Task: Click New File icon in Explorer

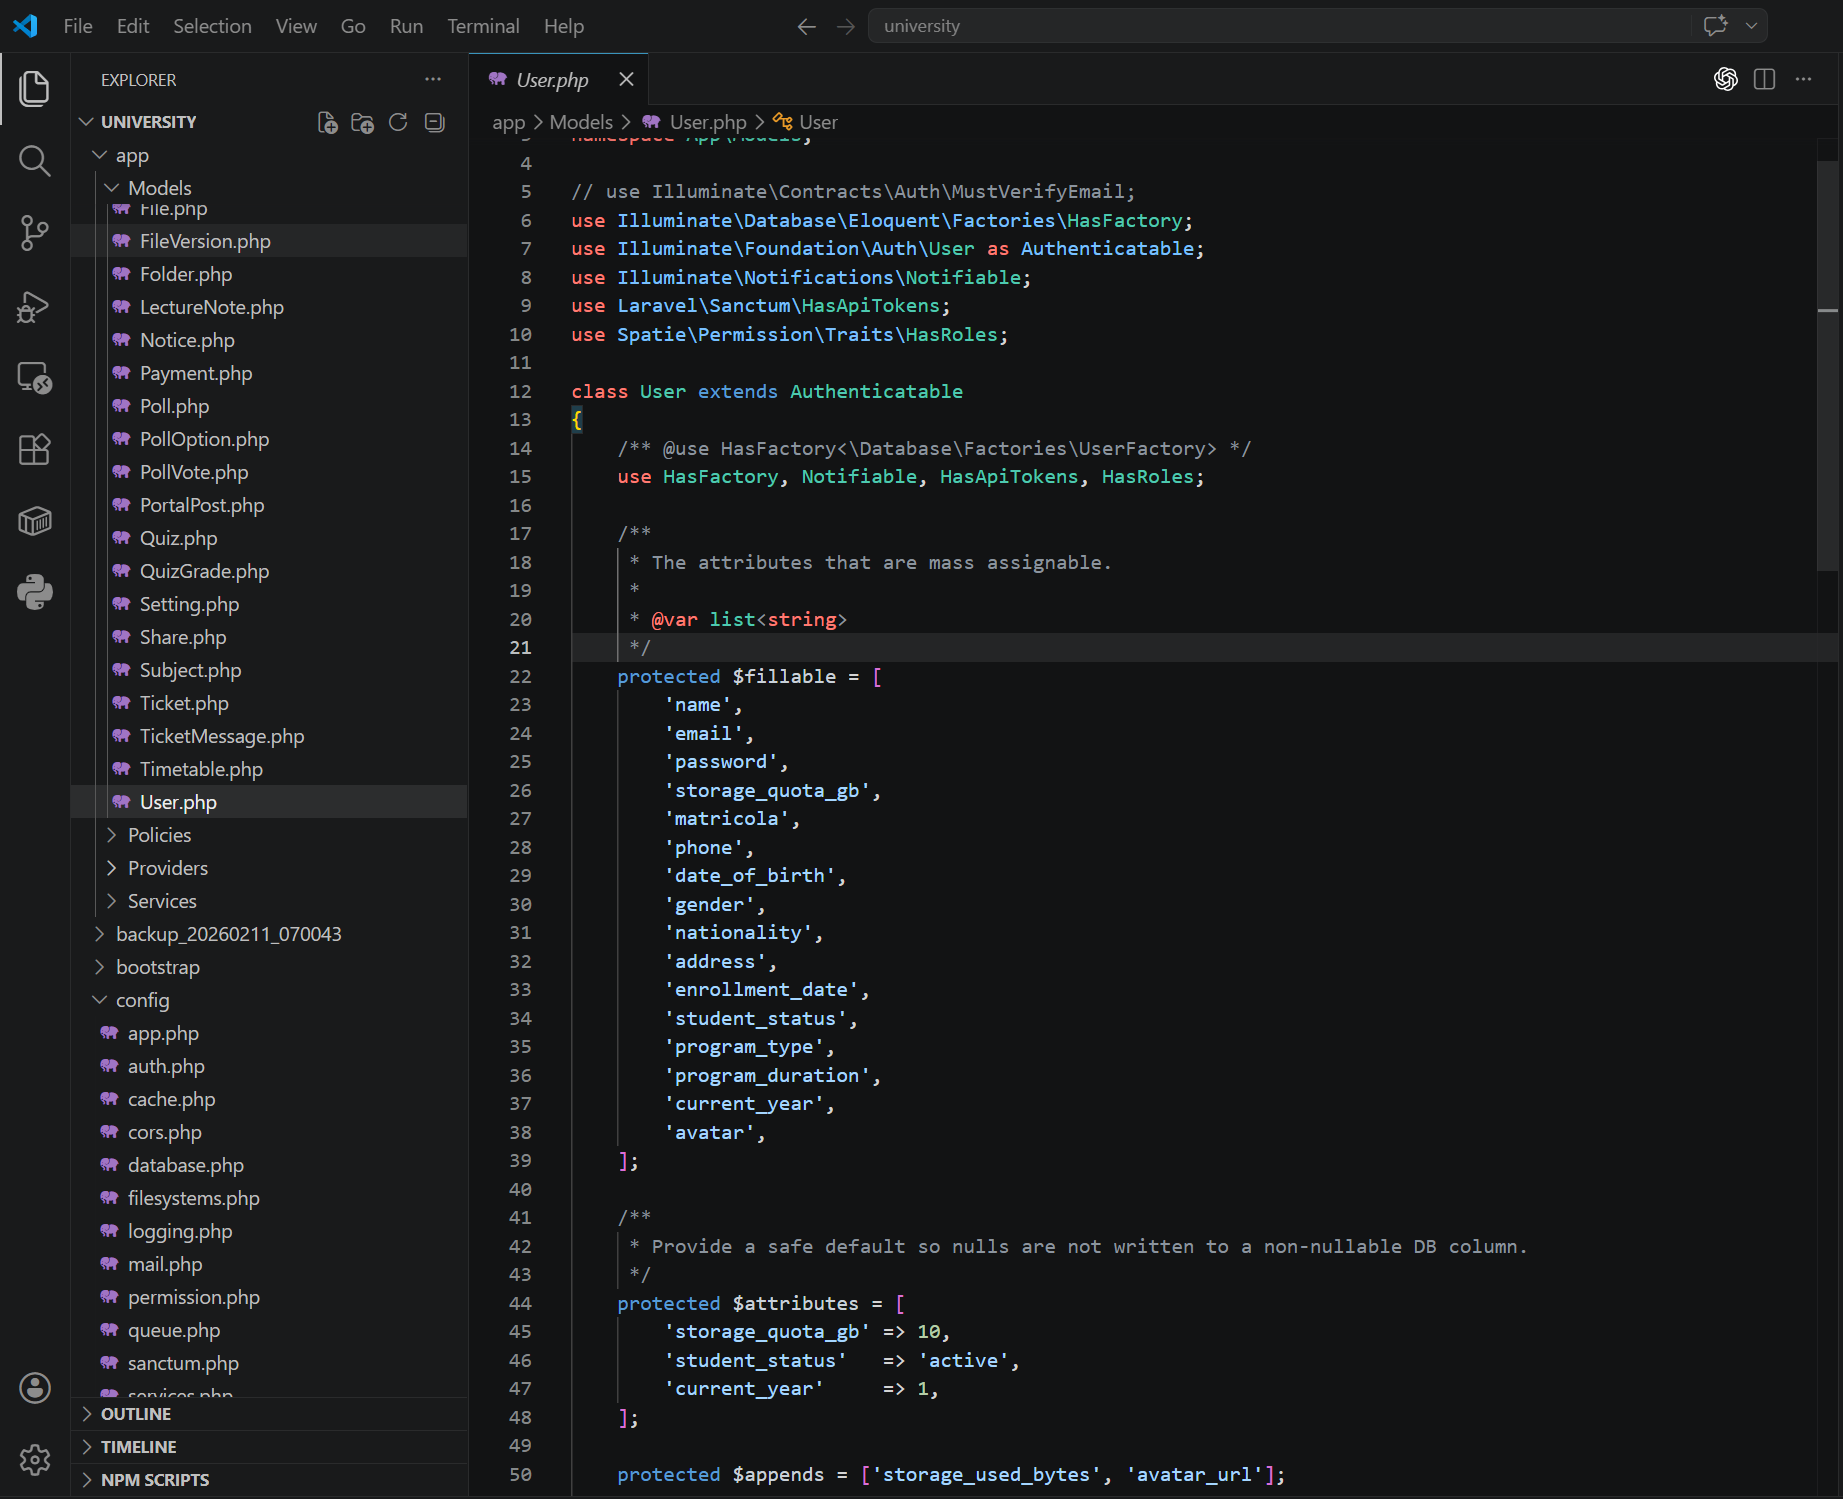Action: 327,122
